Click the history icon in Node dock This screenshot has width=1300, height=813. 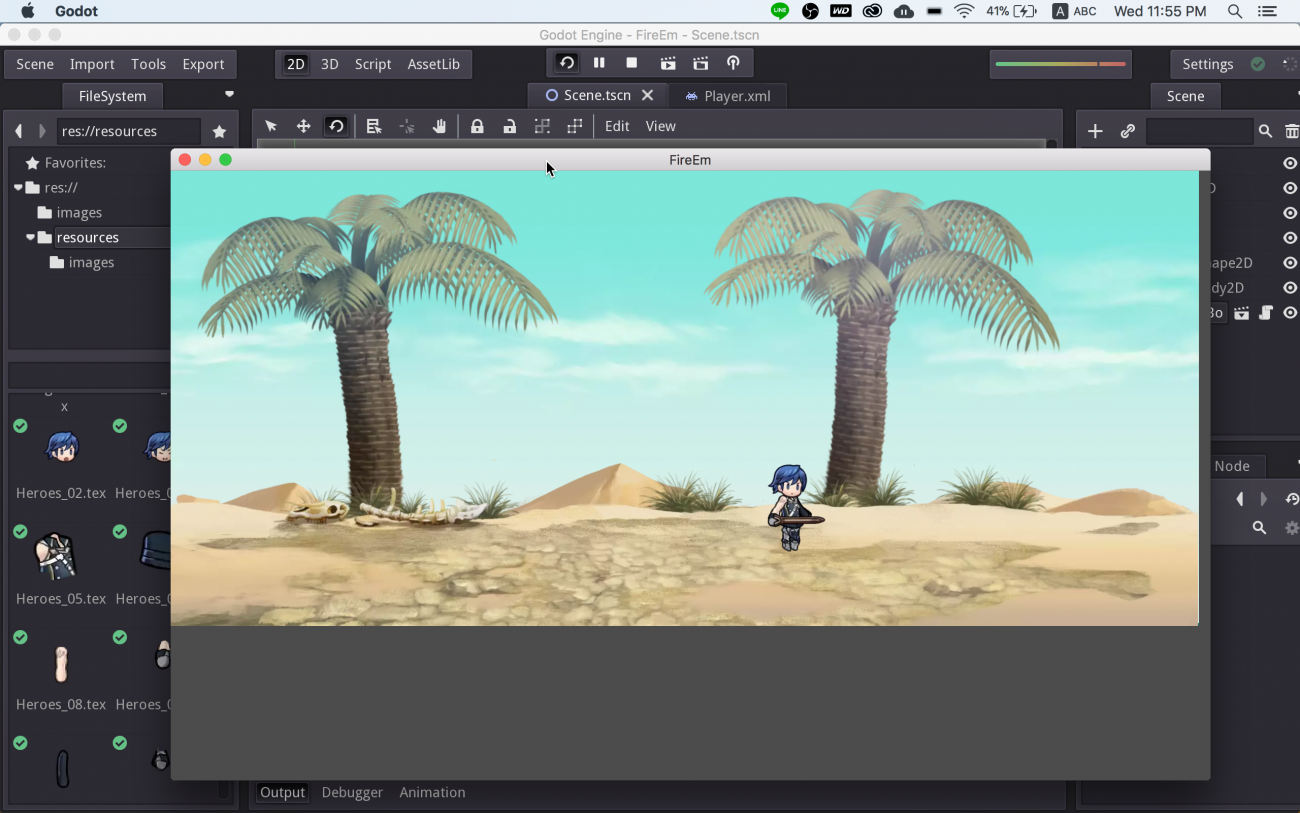pyautogui.click(x=1292, y=499)
